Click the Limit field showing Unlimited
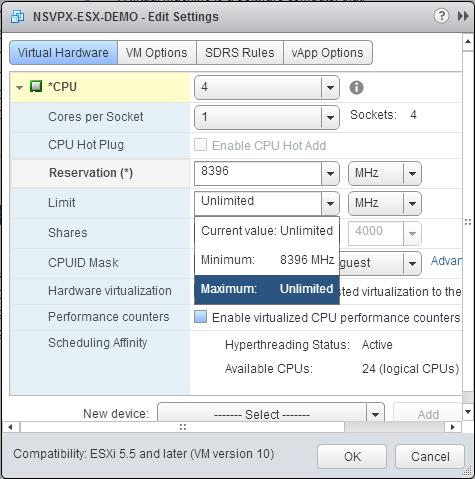The height and width of the screenshot is (479, 475). 258,203
